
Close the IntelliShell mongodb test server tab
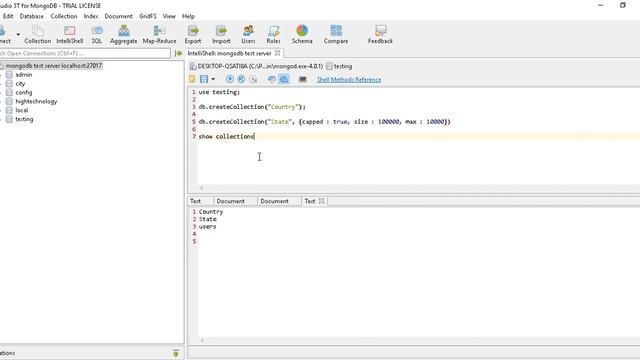pos(278,53)
